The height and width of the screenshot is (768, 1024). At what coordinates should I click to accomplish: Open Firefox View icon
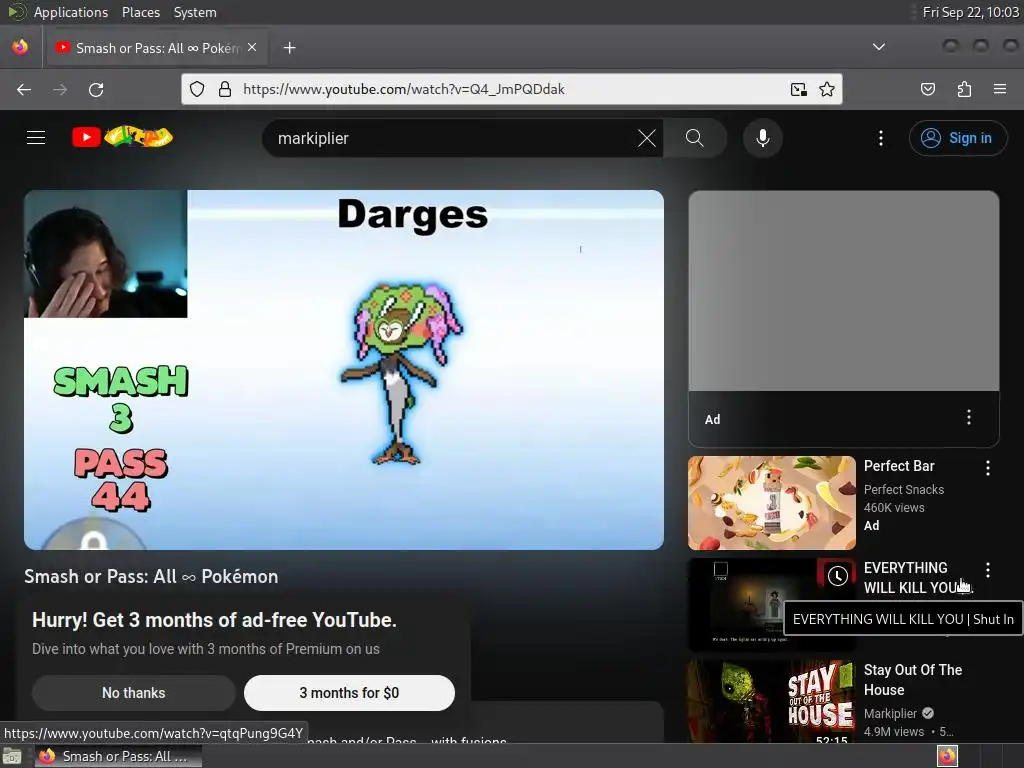point(20,47)
